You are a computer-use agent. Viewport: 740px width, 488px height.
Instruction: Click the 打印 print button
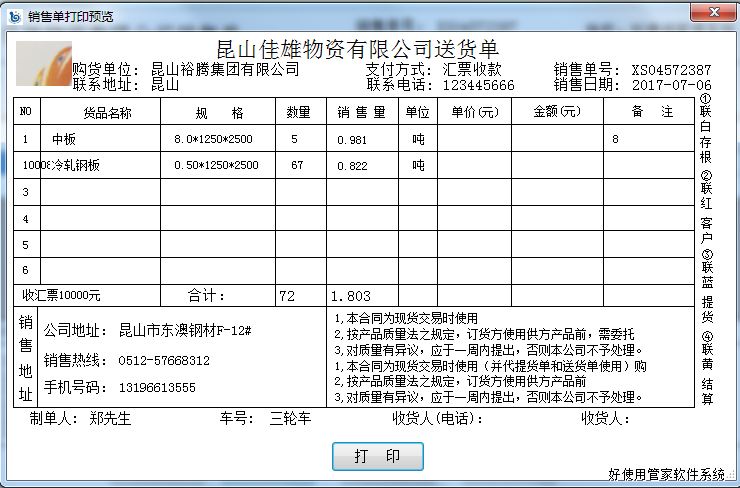point(377,456)
